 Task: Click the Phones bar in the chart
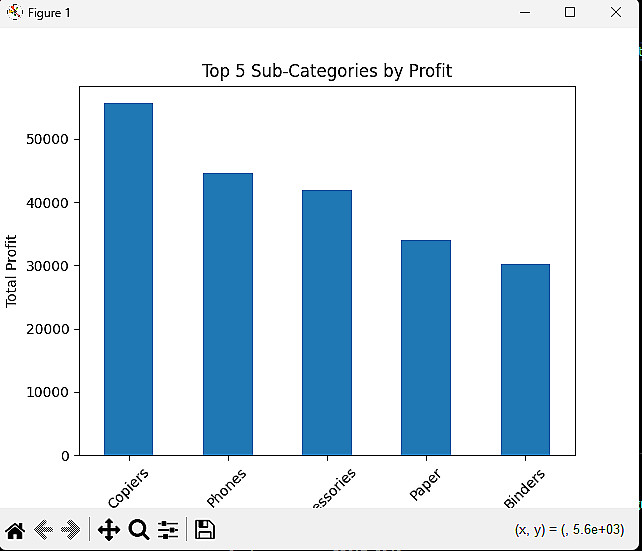228,314
